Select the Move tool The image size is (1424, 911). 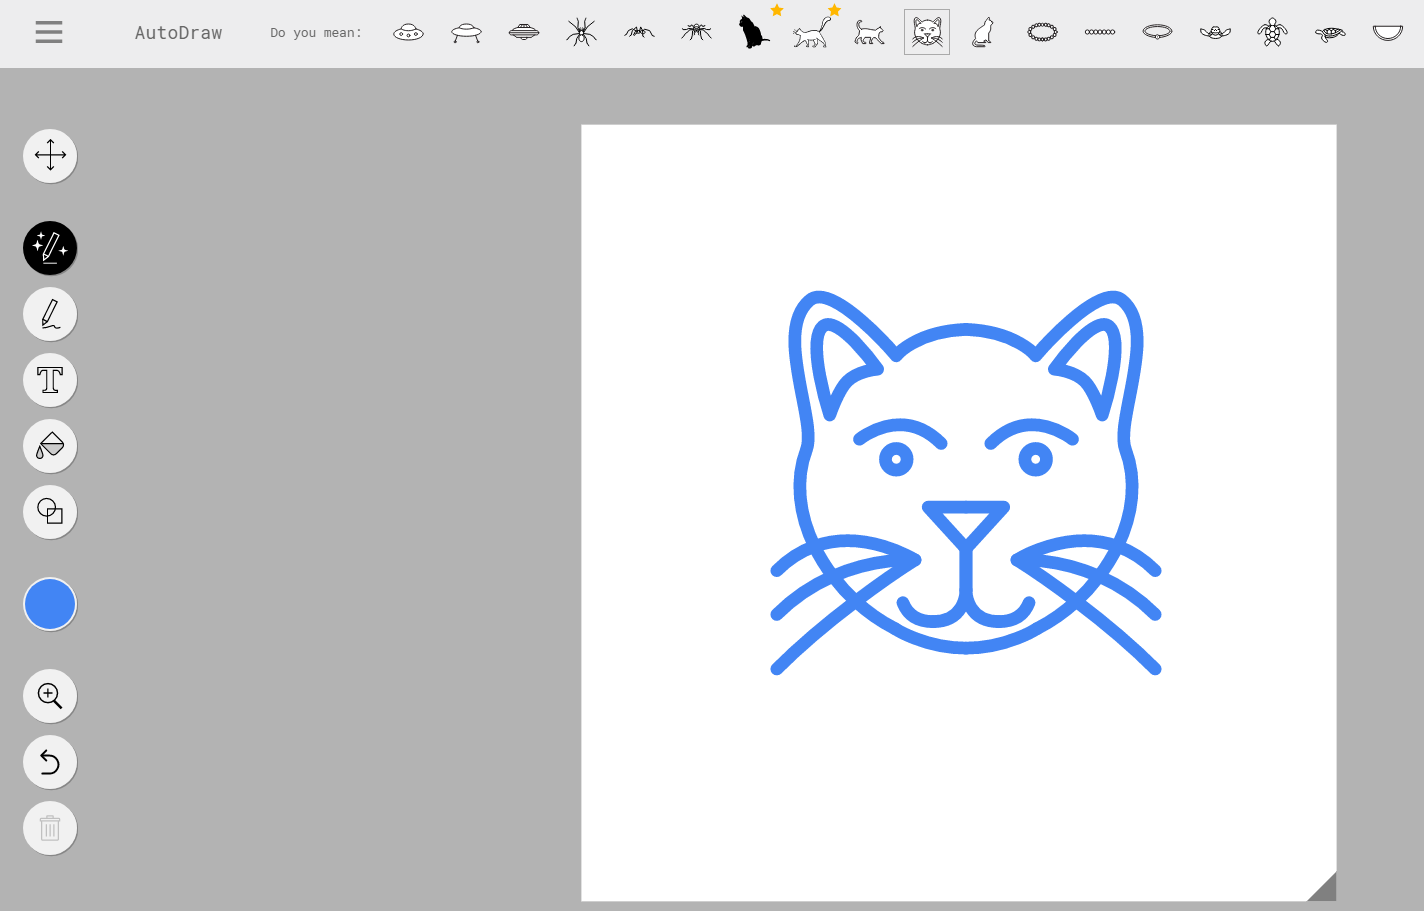50,156
